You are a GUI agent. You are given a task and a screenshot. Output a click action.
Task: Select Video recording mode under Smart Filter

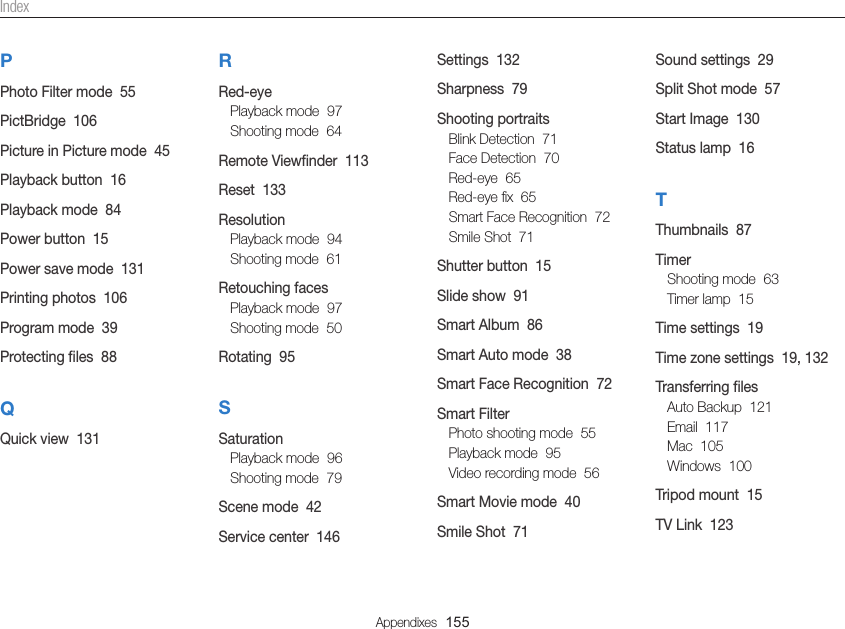pos(523,473)
